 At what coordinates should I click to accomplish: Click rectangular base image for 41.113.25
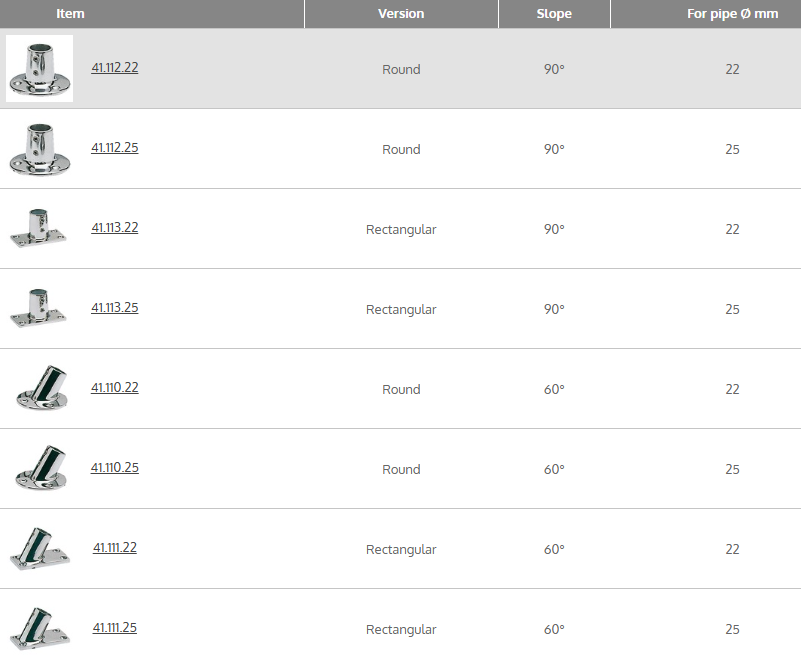39,308
